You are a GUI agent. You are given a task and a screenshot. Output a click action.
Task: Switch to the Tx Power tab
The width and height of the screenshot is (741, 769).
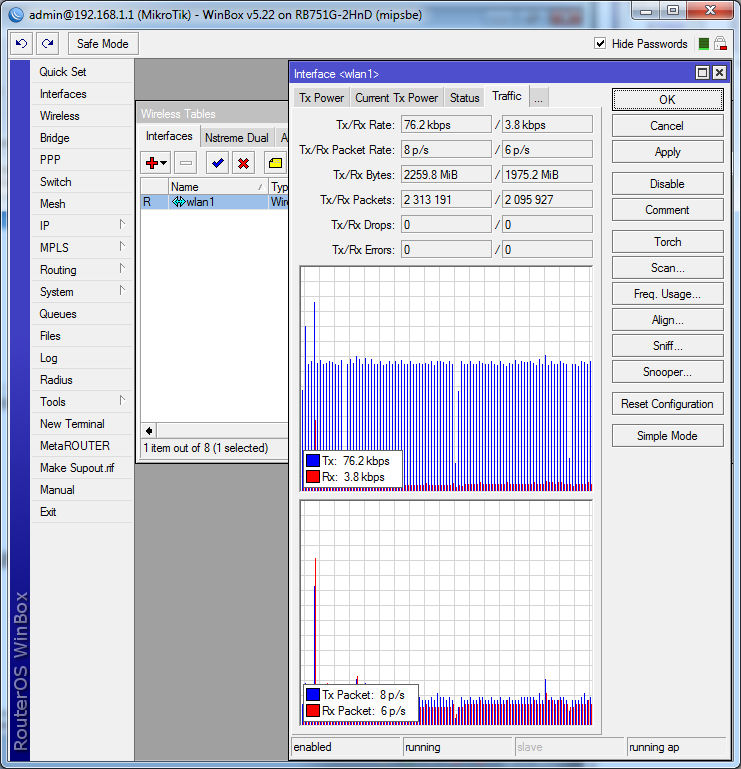pyautogui.click(x=322, y=98)
